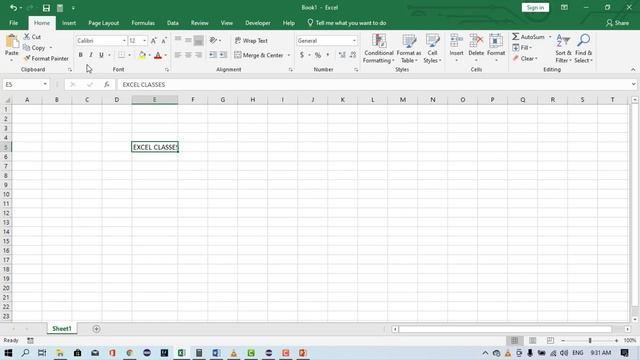Apply Percent Style format

point(318,55)
